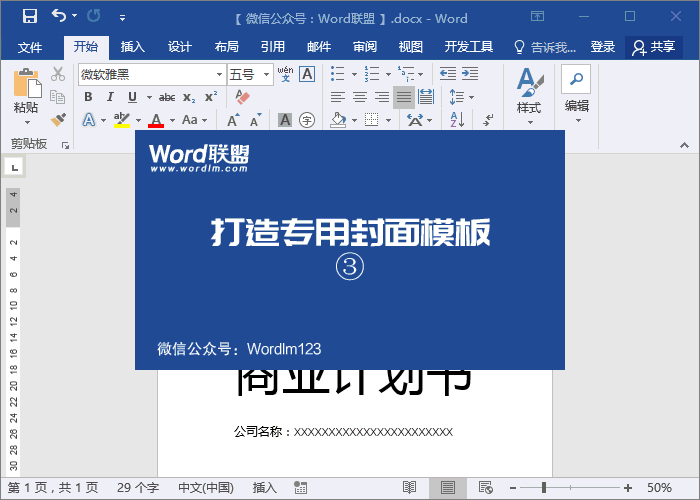
Task: Switch to the 布局 ribbon tab
Action: [226, 46]
